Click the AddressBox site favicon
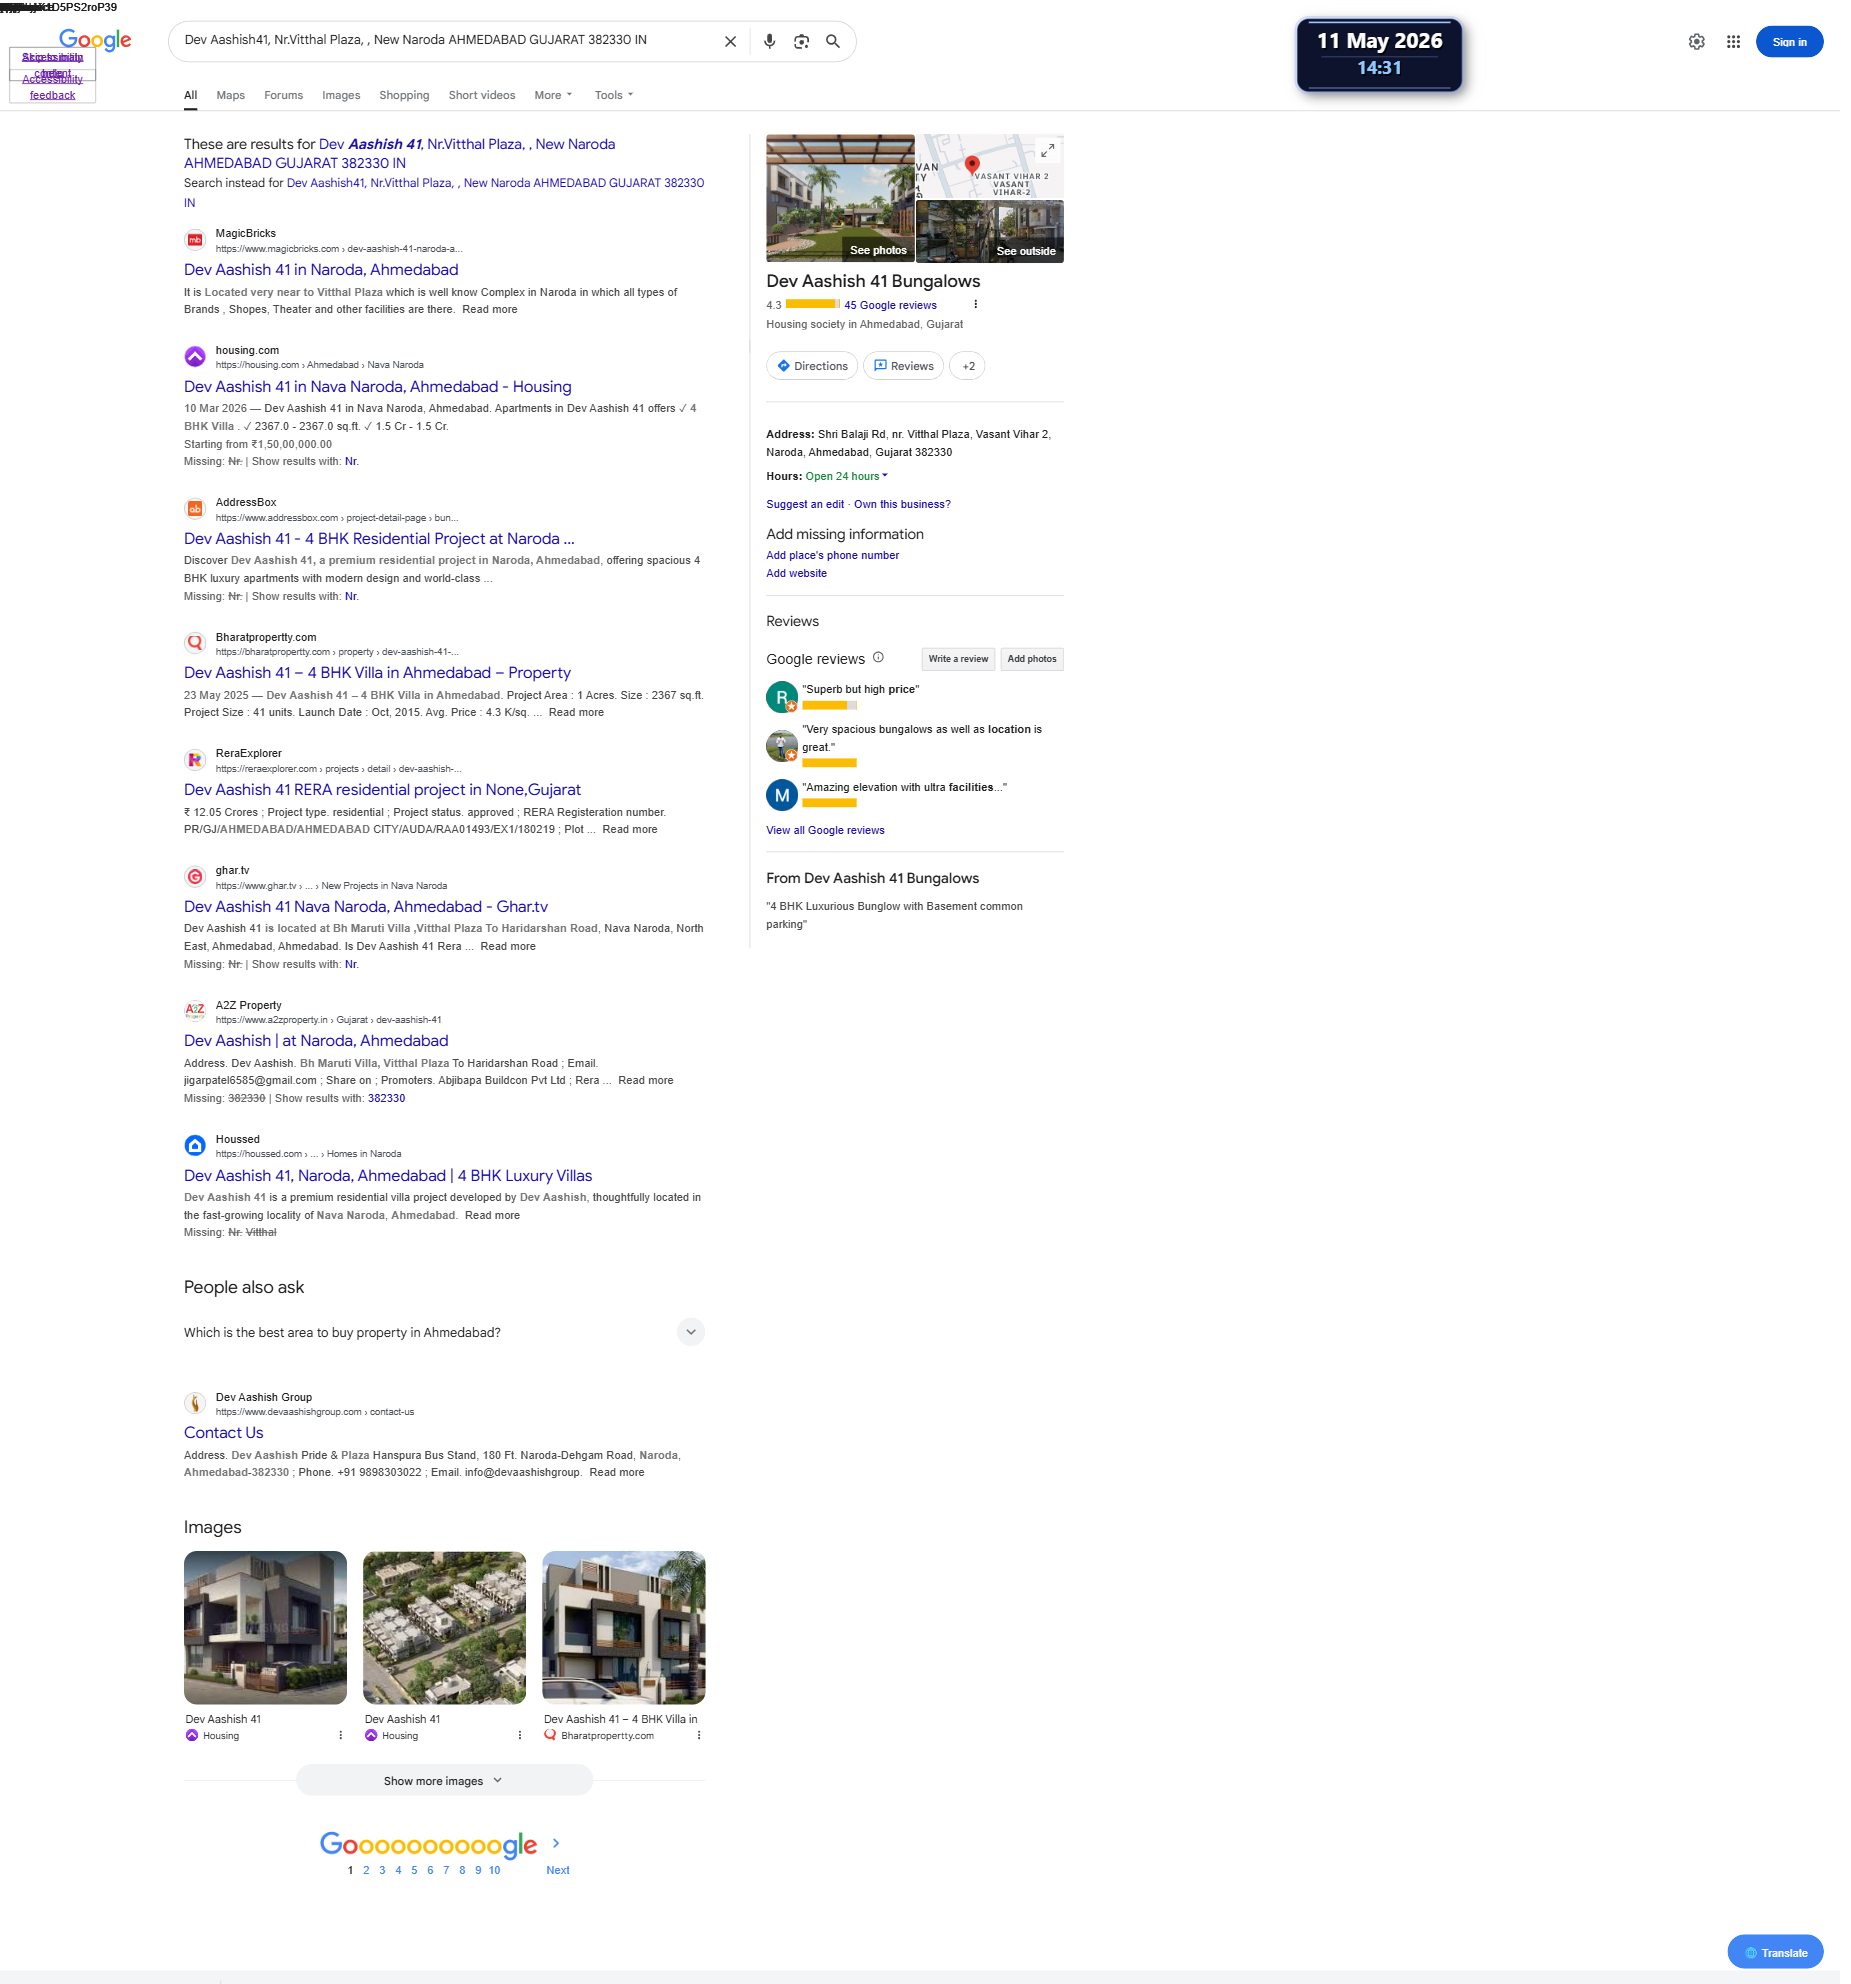 (x=195, y=509)
